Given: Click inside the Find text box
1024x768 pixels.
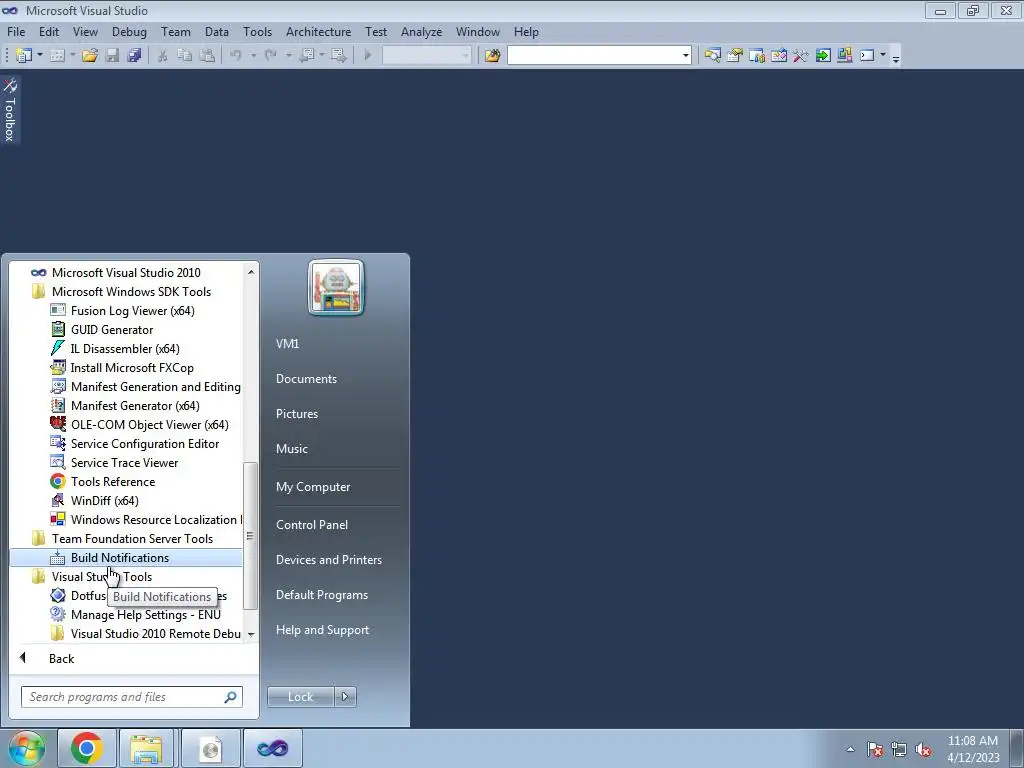Looking at the screenshot, I should click(x=594, y=56).
